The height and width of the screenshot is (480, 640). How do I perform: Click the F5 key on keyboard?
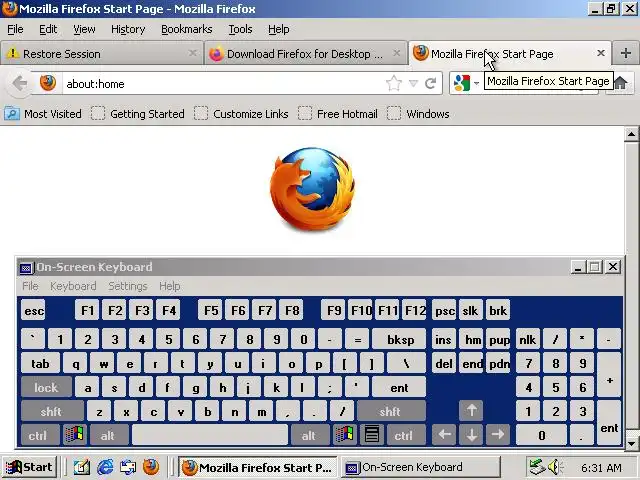pyautogui.click(x=211, y=310)
